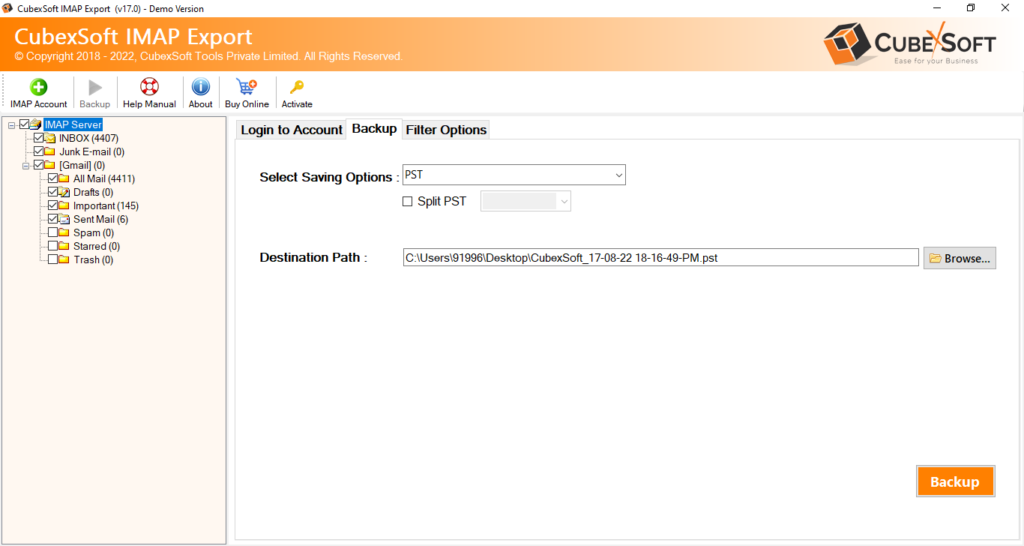Check the Spam folder checkbox
1024x546 pixels.
[x=53, y=233]
